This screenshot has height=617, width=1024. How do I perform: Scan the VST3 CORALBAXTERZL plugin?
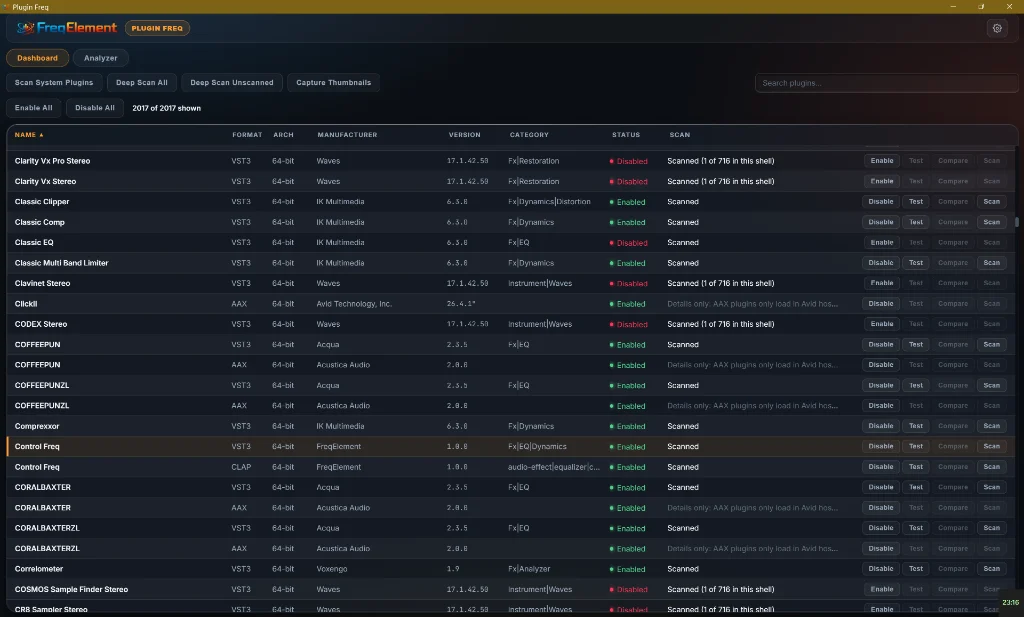(991, 528)
